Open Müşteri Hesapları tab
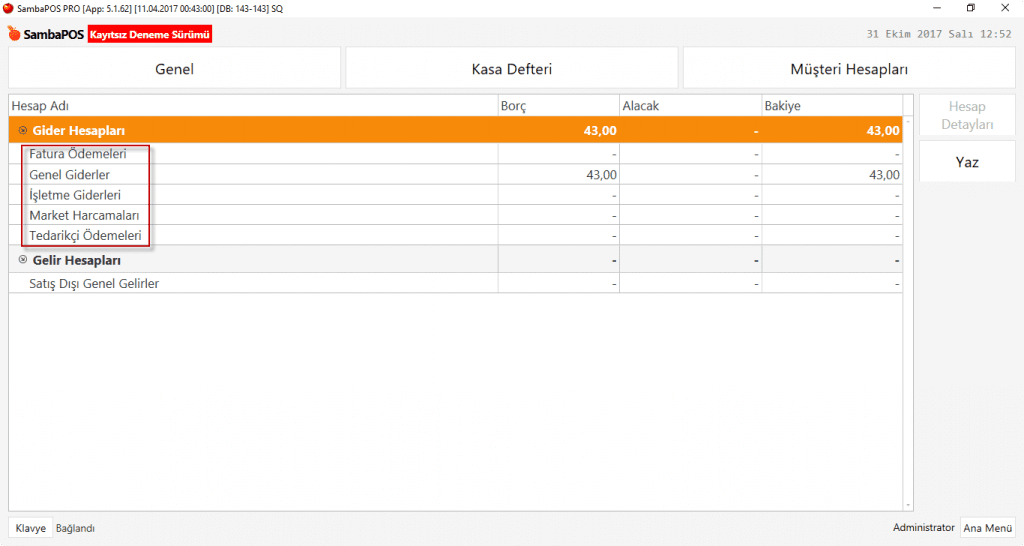Image resolution: width=1024 pixels, height=546 pixels. [848, 69]
